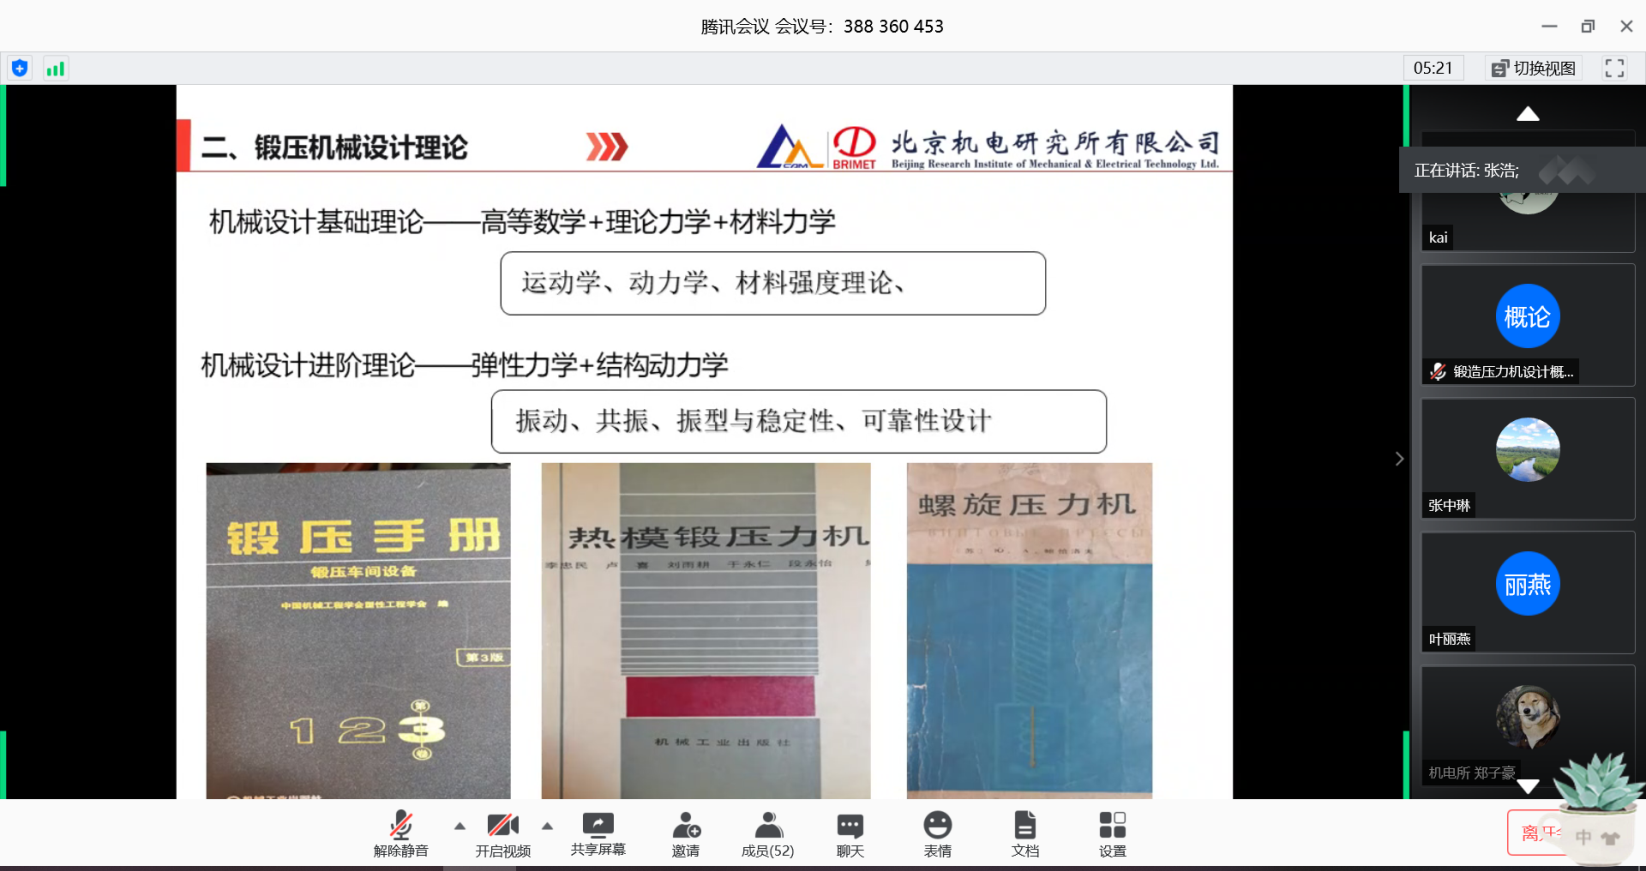This screenshot has width=1646, height=871.
Task: Open audio options arrow beside 解除静音
Action: [460, 826]
